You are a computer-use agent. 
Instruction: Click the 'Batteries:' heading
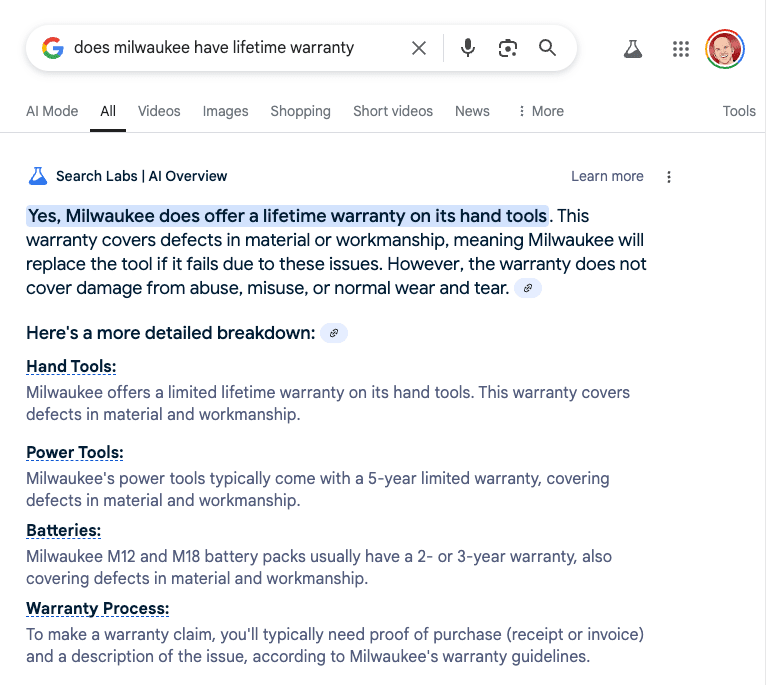(64, 530)
